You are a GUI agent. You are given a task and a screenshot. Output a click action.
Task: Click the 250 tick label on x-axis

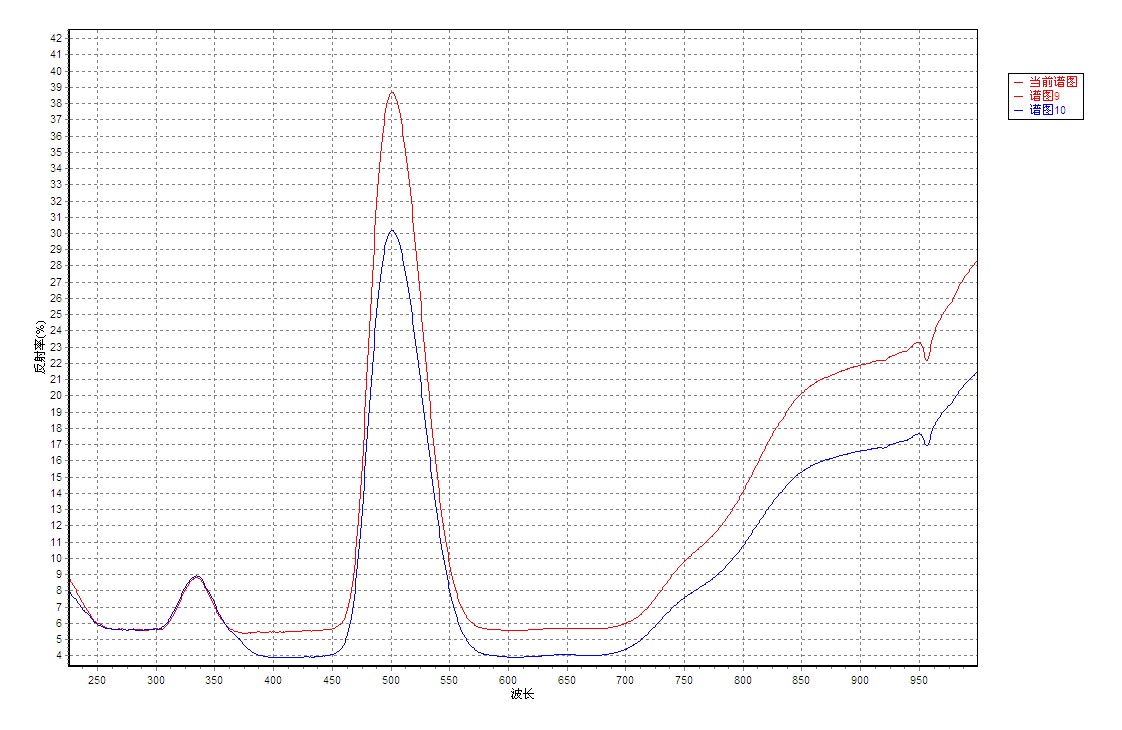click(97, 680)
